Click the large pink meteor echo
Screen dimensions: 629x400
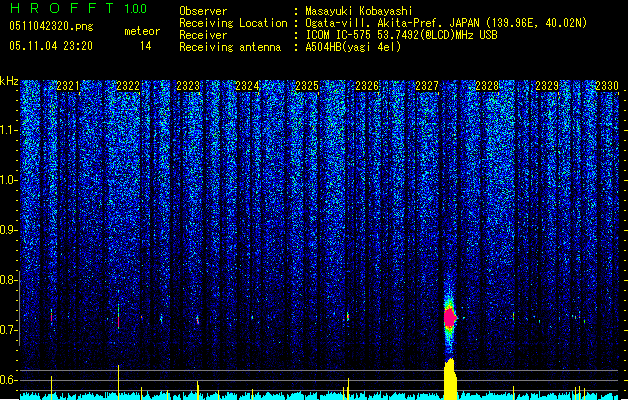click(450, 318)
